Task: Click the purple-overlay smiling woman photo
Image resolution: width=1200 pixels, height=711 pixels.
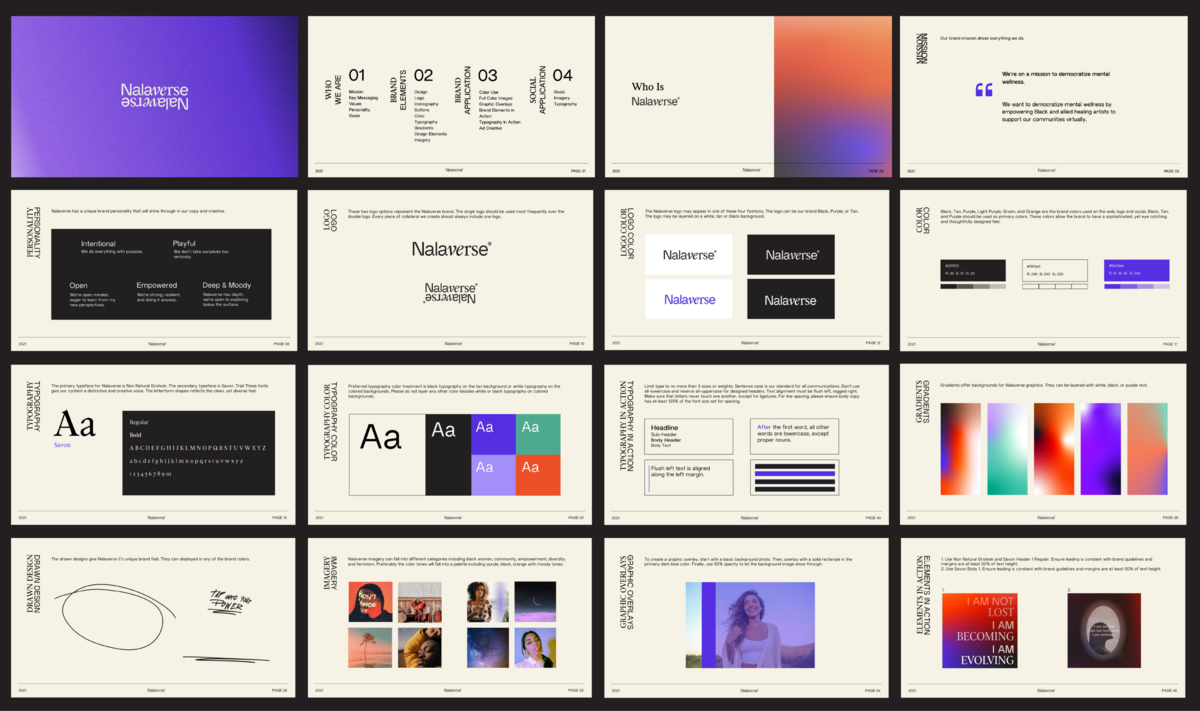Action: (750, 624)
